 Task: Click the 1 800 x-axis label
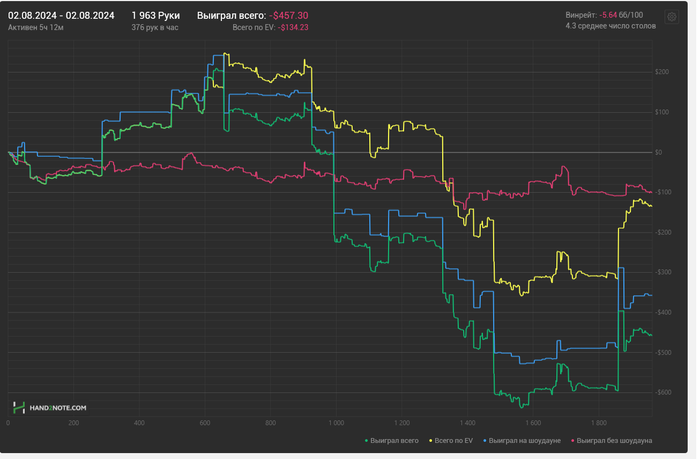599,423
